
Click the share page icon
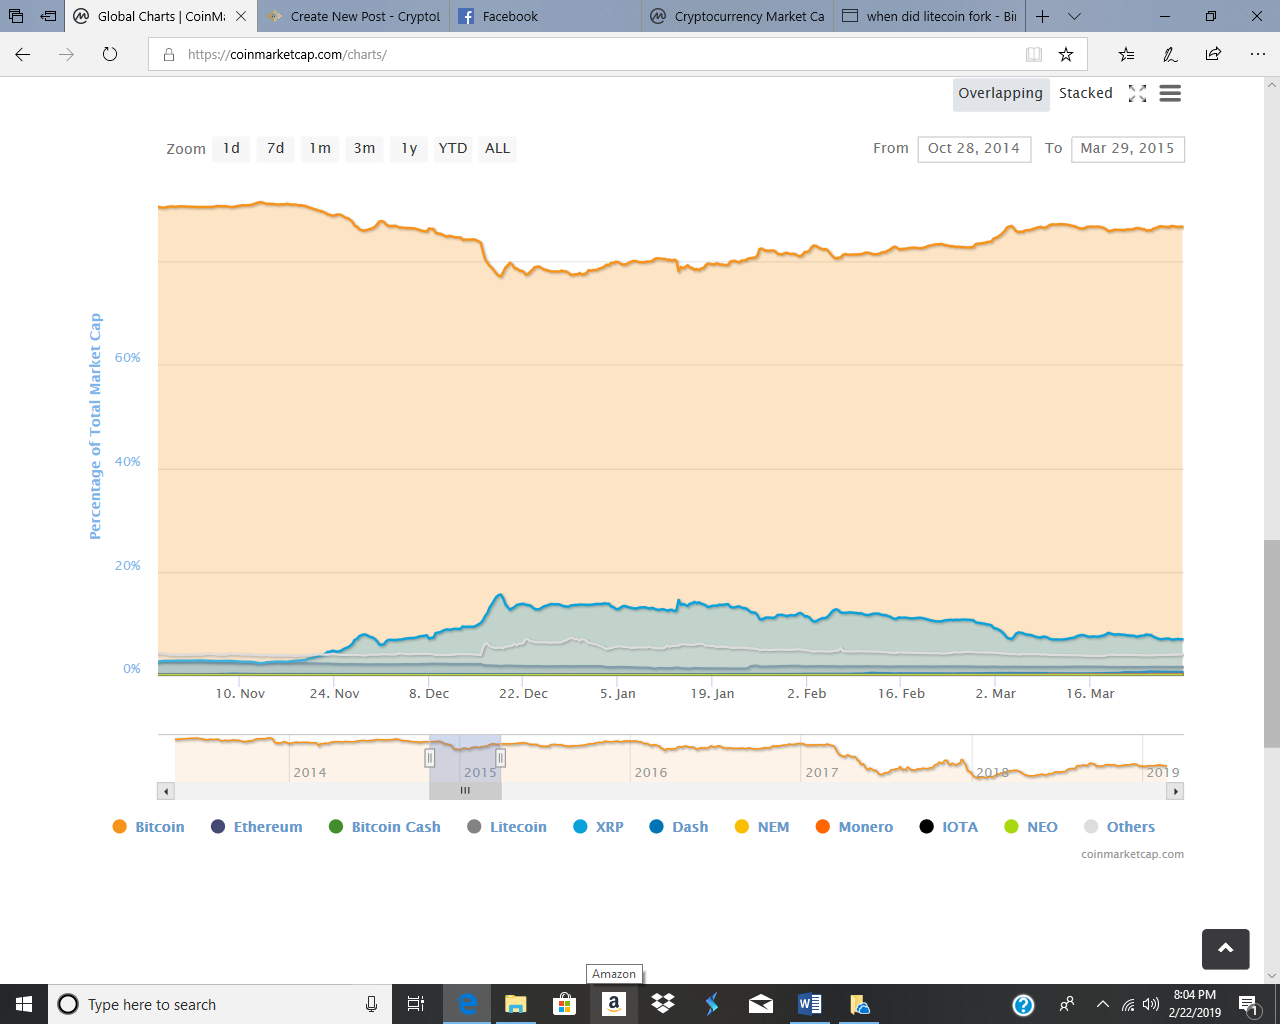(x=1213, y=54)
